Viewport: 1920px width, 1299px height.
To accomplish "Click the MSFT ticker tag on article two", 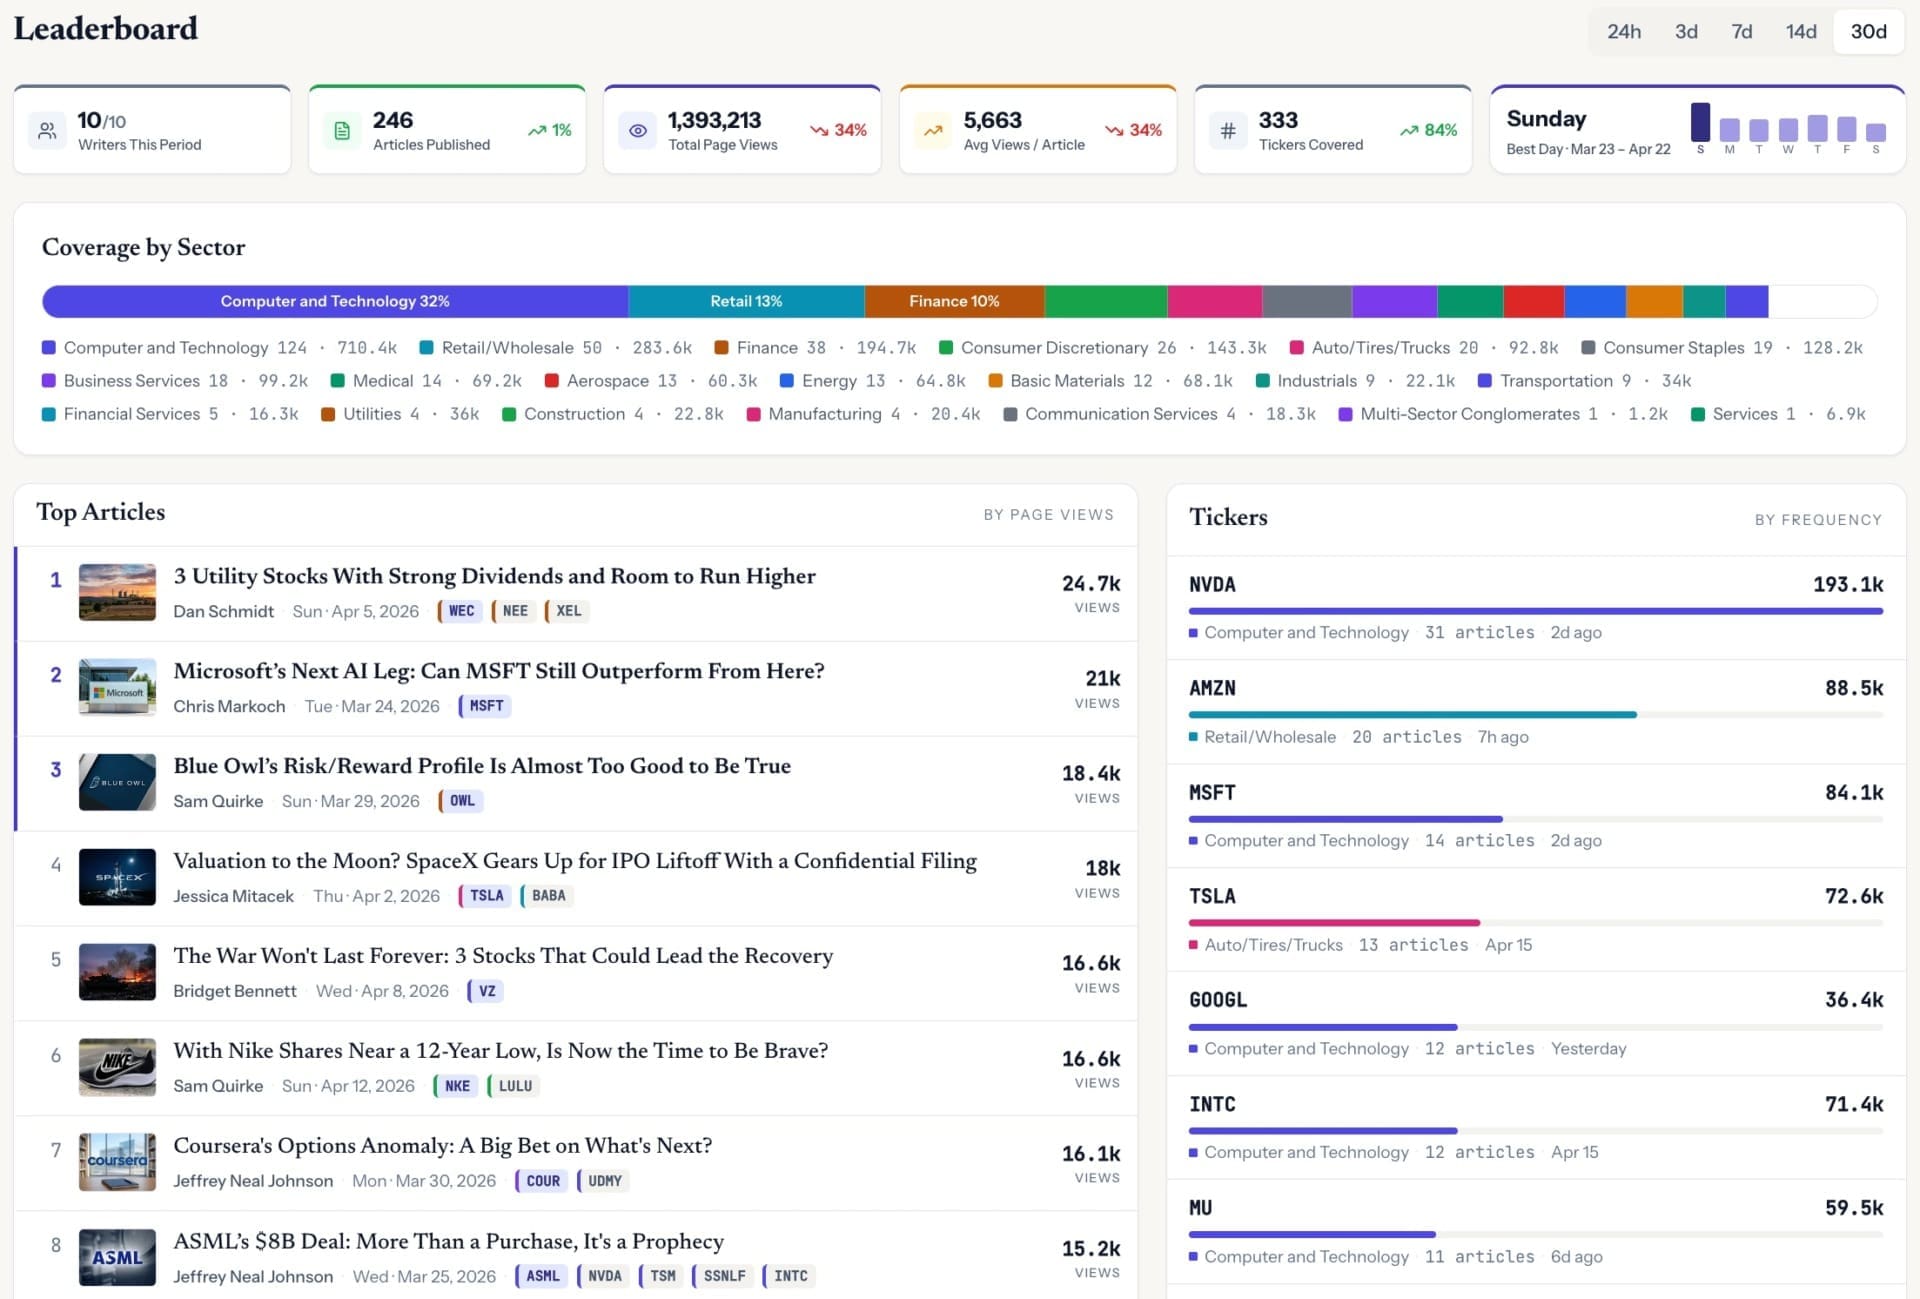I will tap(486, 706).
